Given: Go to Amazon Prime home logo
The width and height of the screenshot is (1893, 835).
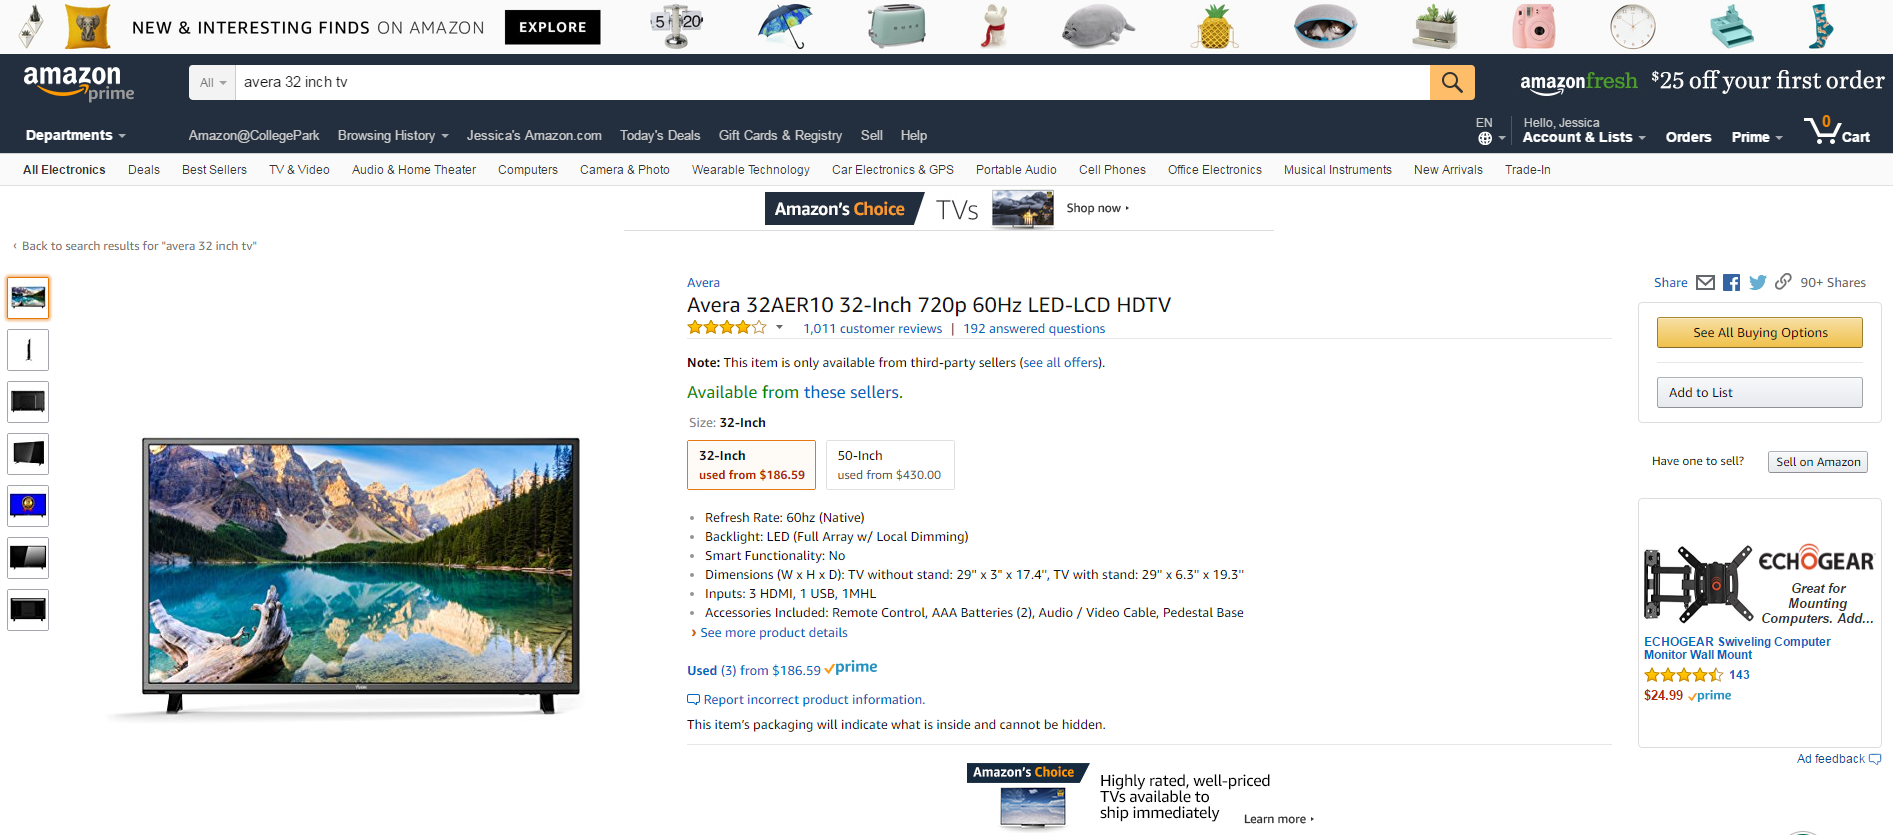Looking at the screenshot, I should click(78, 83).
